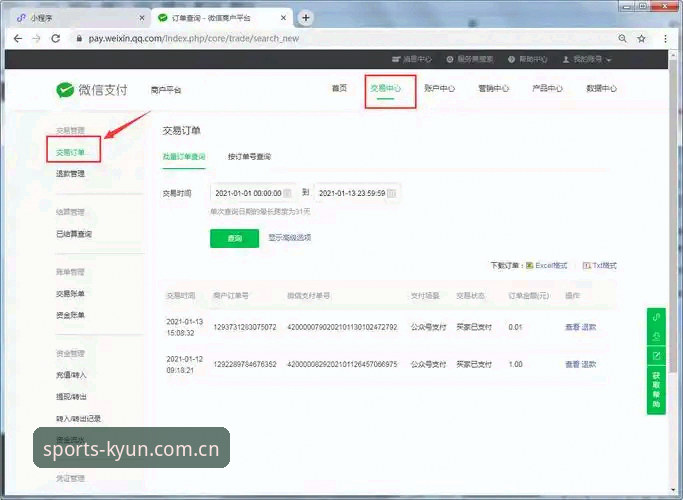Click WeChat payment number 4200000790202101130102472792

342,327
